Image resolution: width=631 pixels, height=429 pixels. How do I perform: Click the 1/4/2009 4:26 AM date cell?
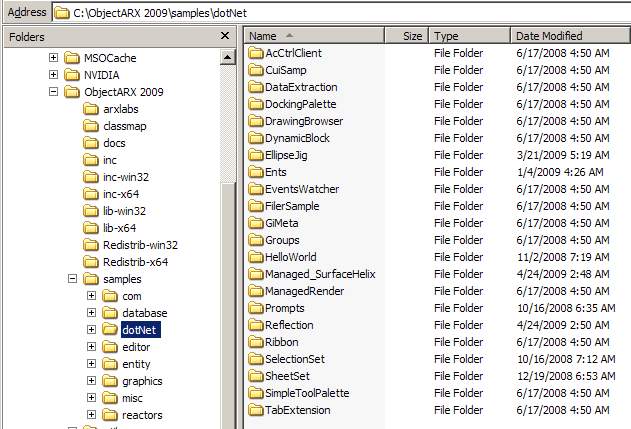[560, 172]
